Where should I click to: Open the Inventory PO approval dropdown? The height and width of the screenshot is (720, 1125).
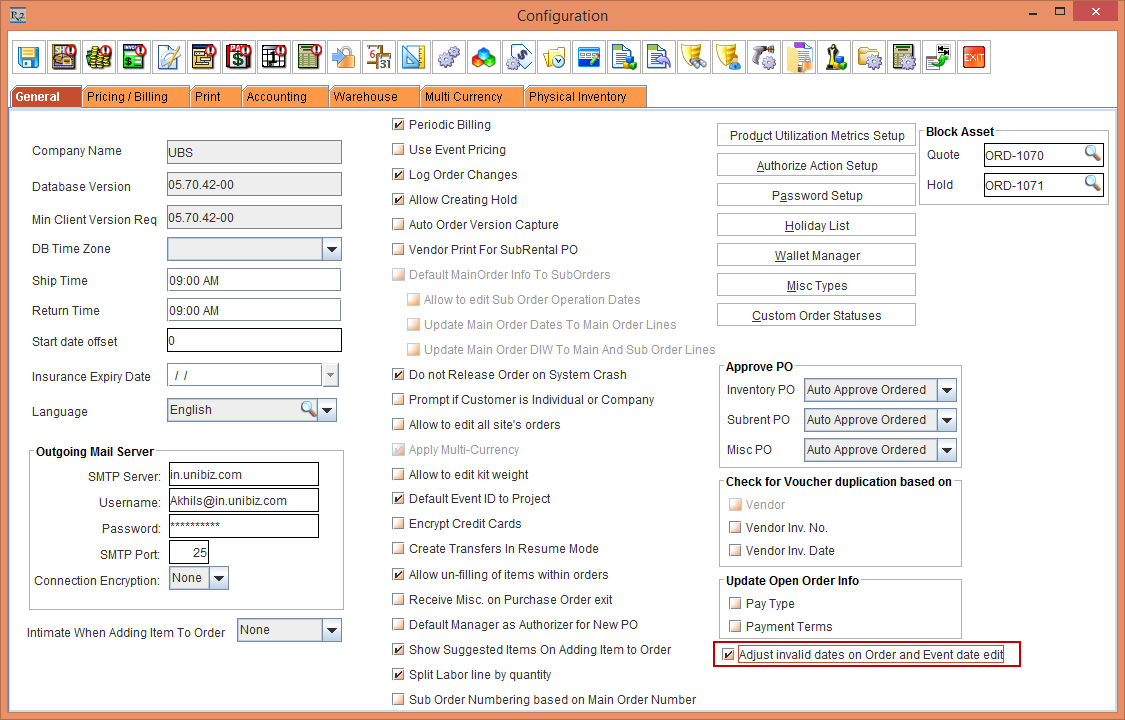(946, 390)
